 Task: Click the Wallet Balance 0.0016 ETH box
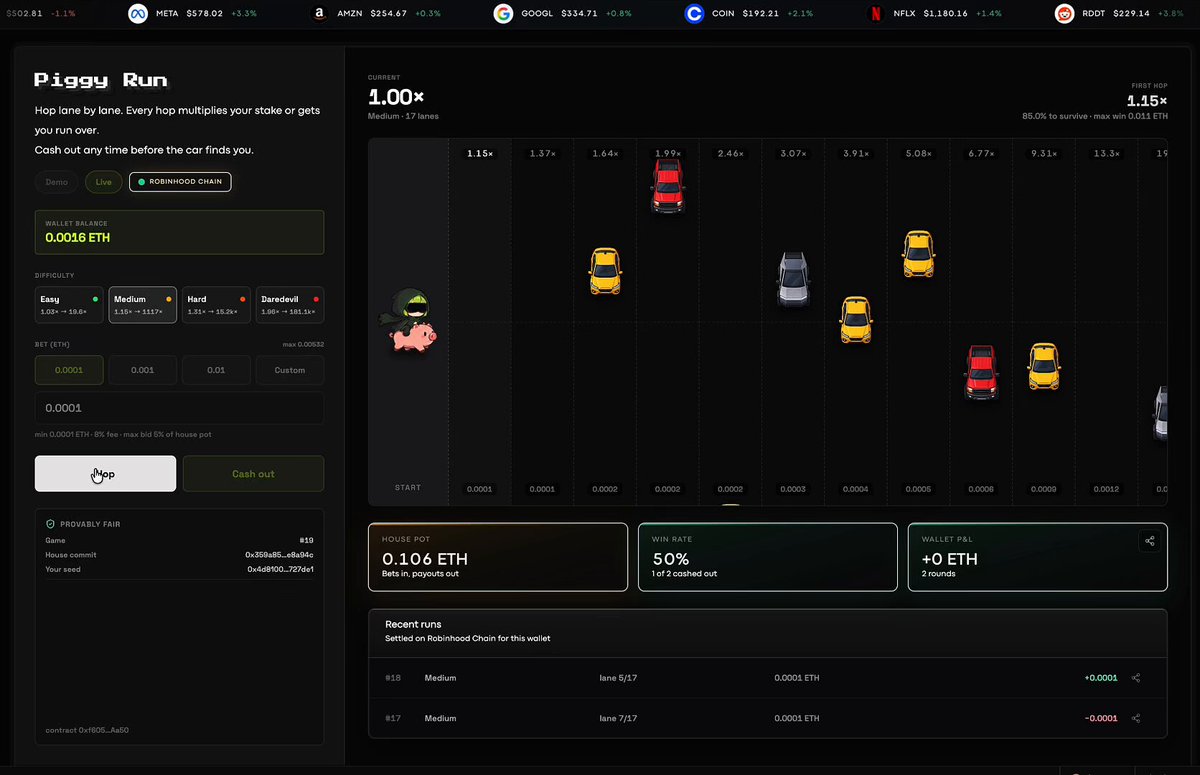click(179, 232)
